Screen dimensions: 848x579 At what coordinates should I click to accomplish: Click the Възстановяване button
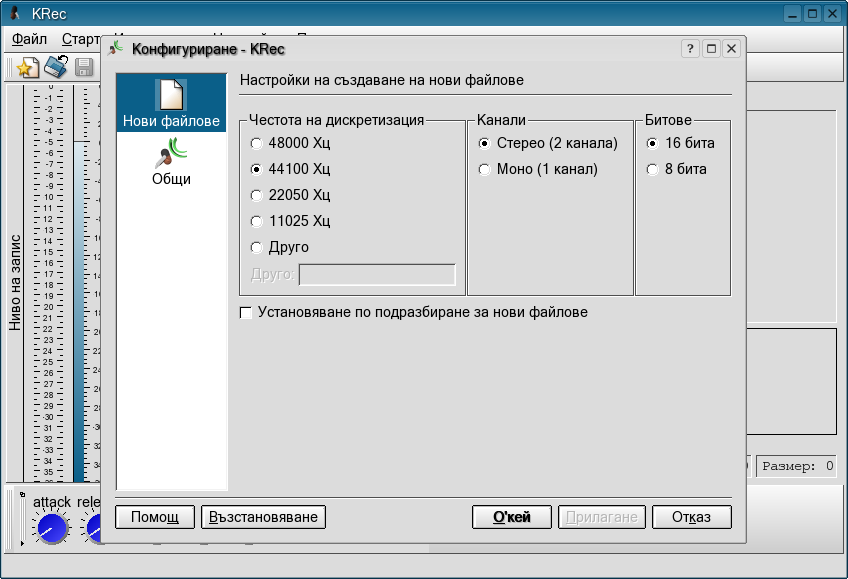click(264, 517)
